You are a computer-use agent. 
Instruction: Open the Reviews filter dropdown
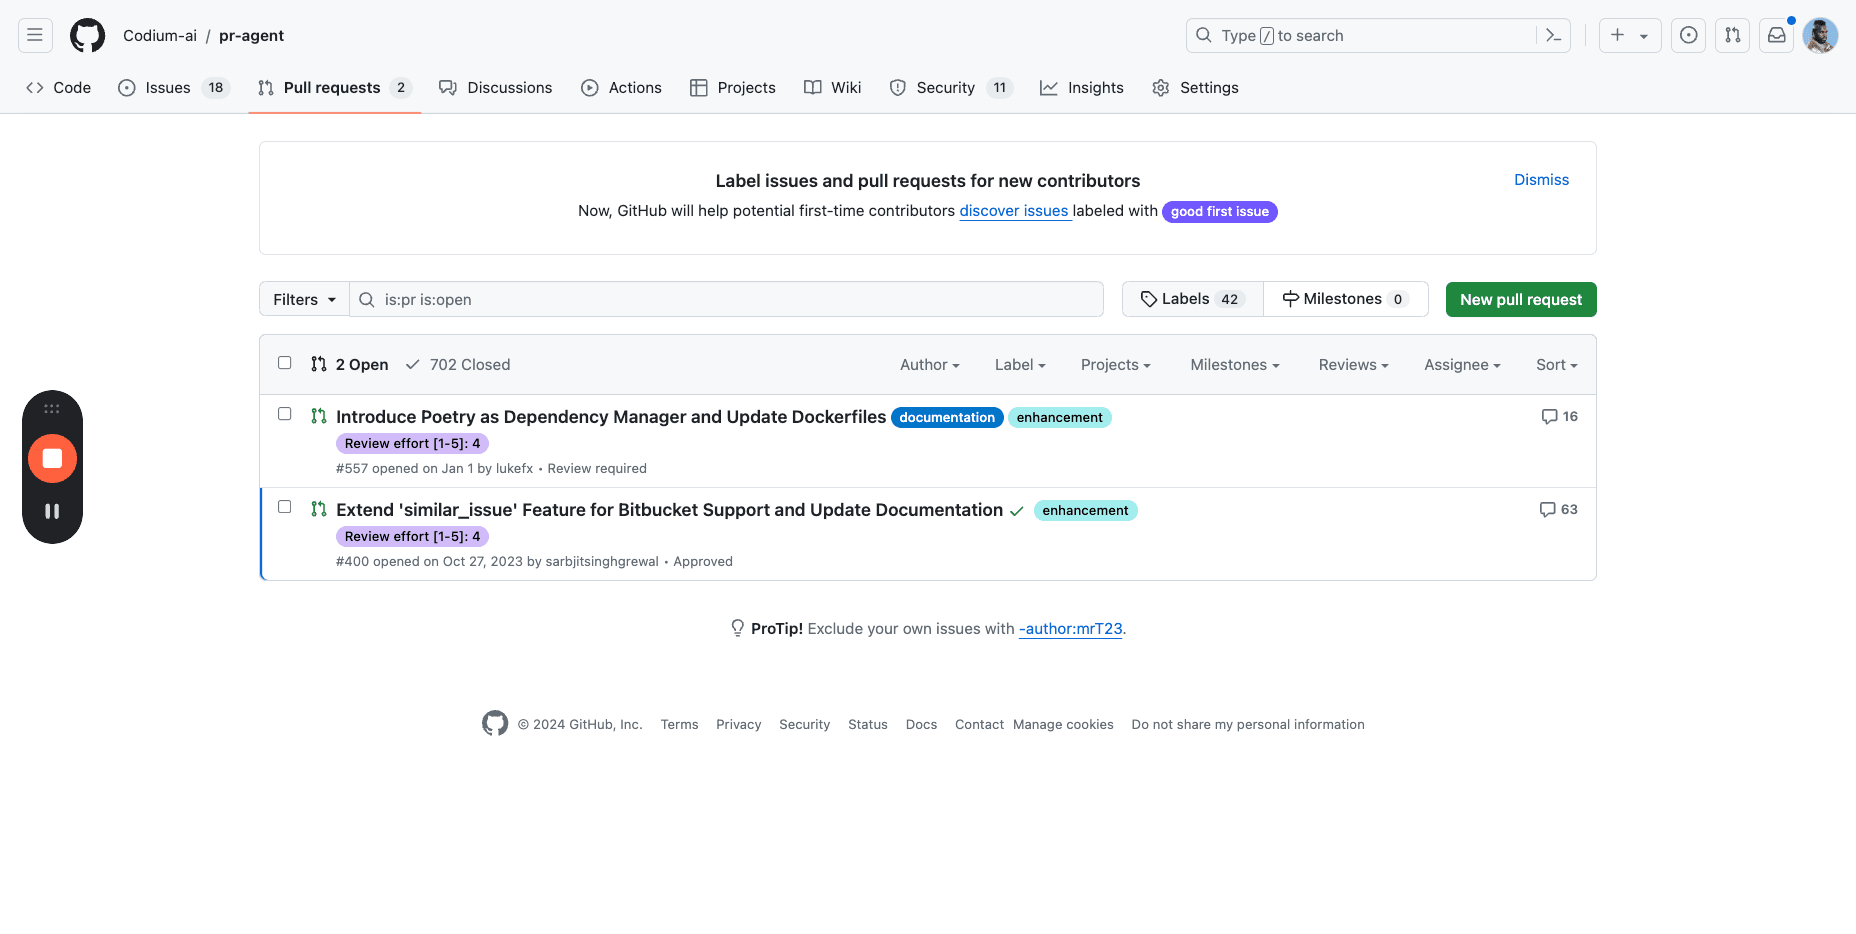click(x=1354, y=365)
